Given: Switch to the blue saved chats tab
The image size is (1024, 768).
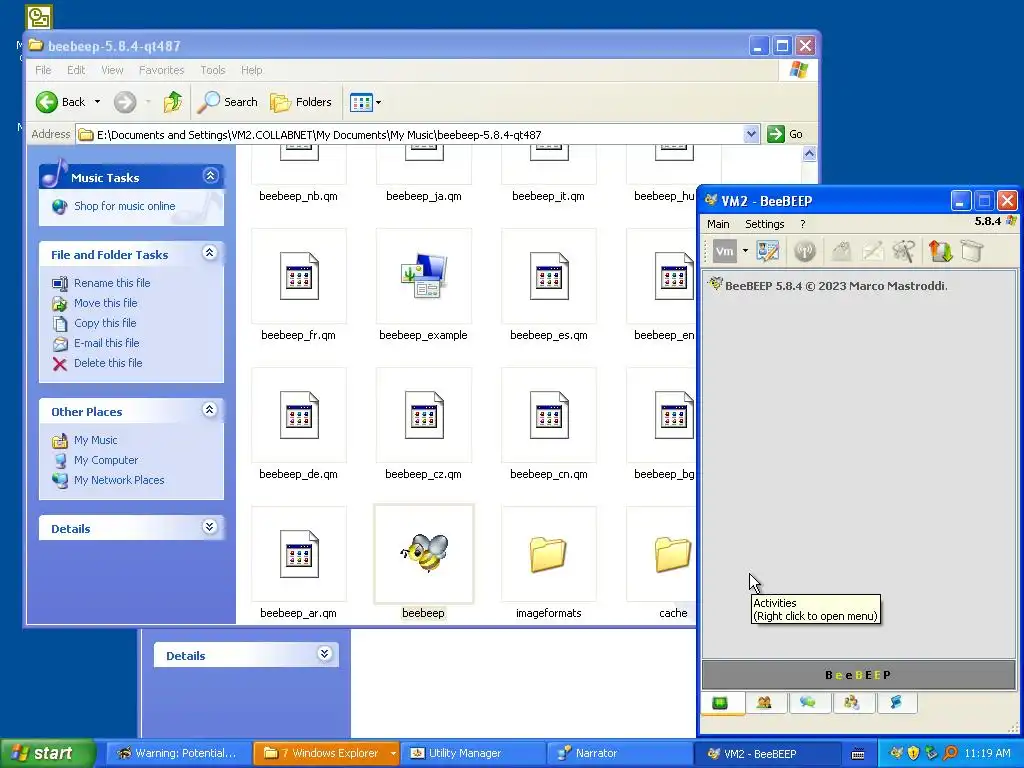Looking at the screenshot, I should (895, 703).
